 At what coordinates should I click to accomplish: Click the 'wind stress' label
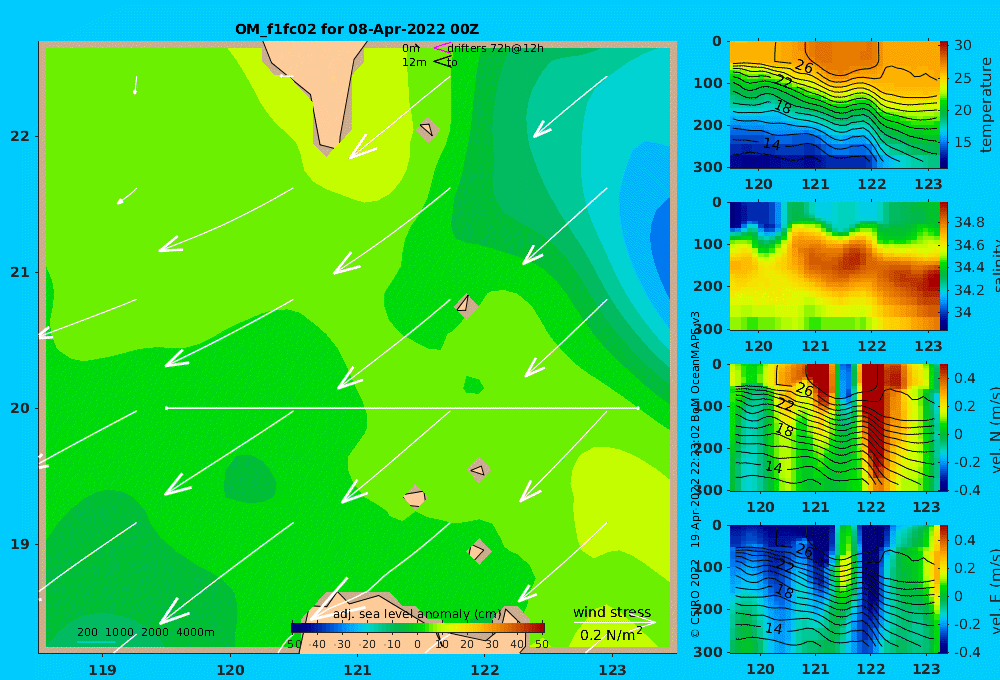612,612
